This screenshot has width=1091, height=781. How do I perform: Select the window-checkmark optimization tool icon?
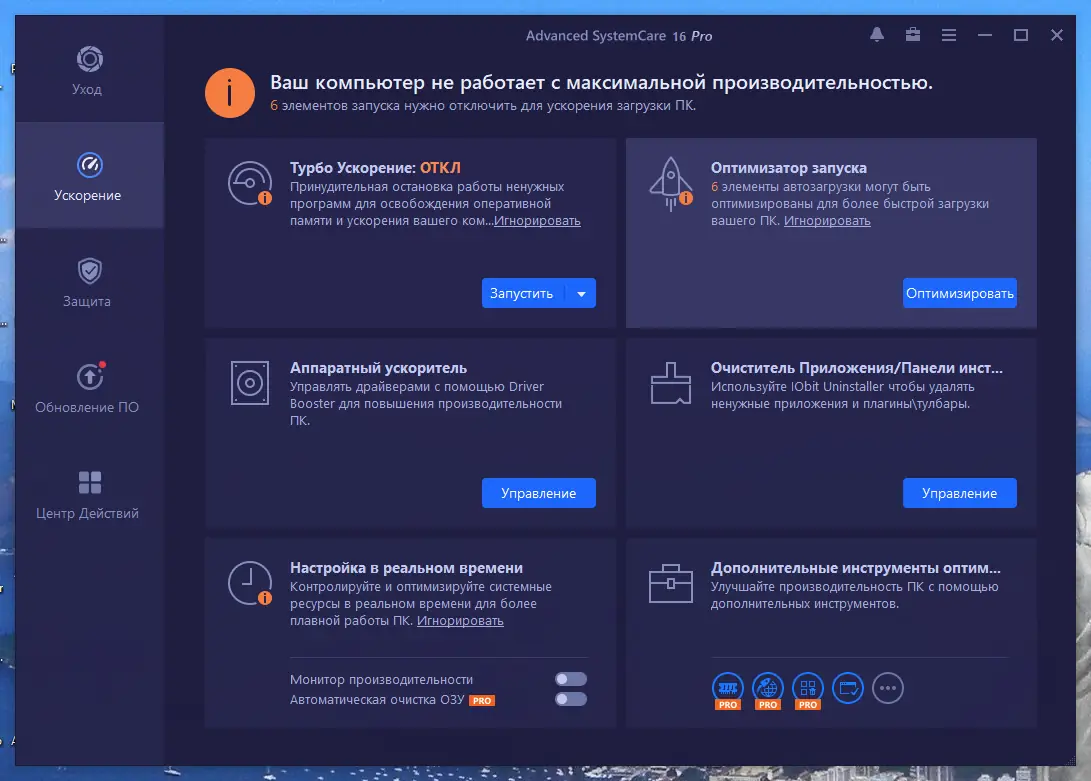847,689
